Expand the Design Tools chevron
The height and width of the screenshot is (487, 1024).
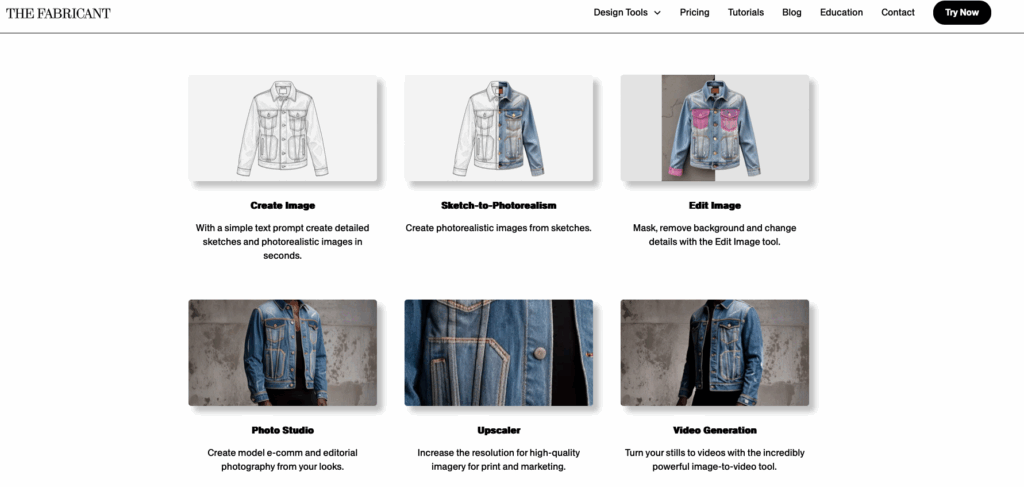pyautogui.click(x=657, y=12)
